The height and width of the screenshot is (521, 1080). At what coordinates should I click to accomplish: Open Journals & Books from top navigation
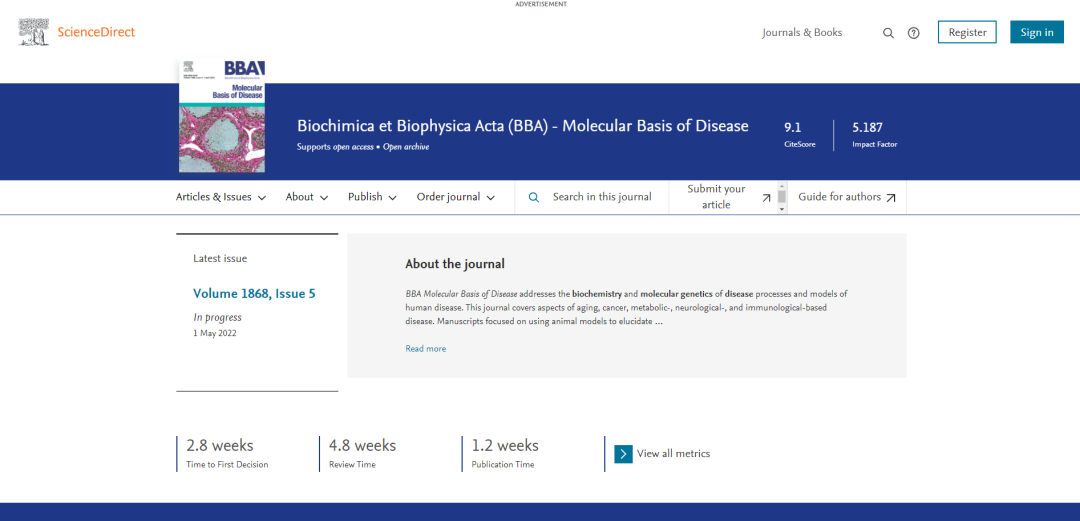click(802, 33)
